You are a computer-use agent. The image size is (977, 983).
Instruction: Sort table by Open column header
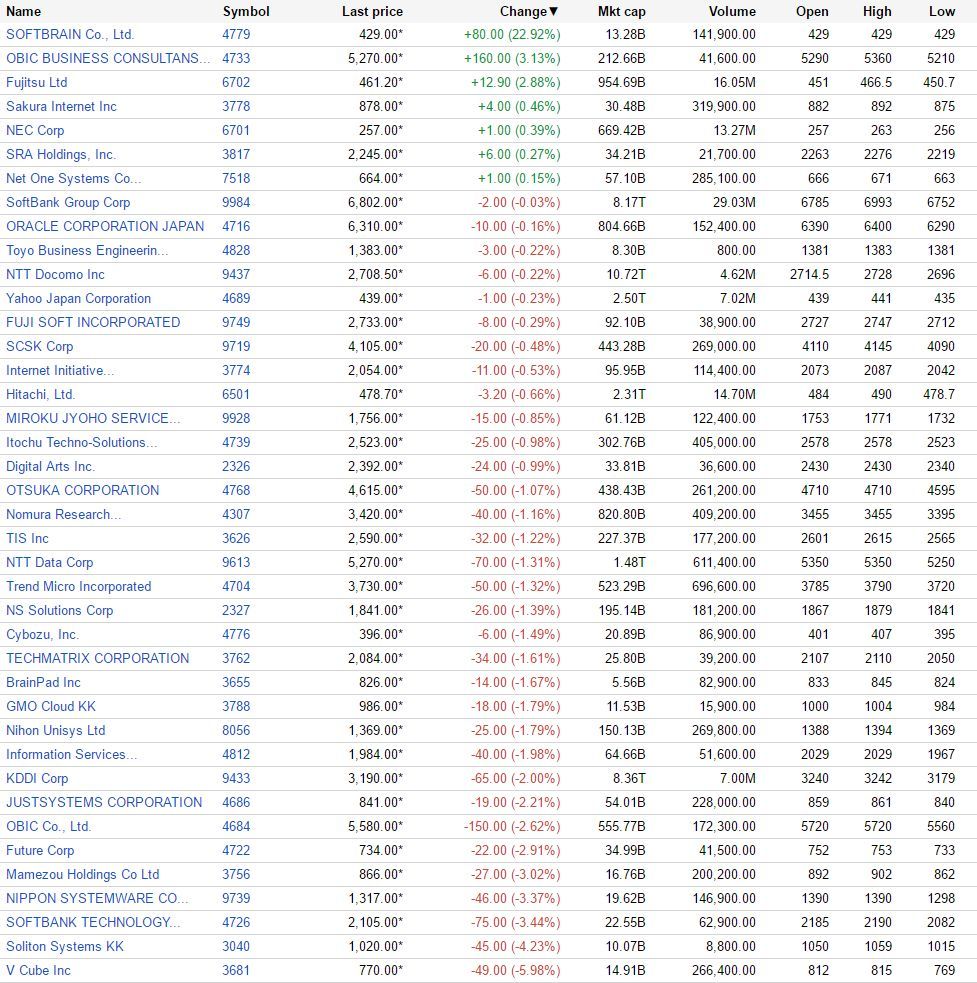(x=812, y=11)
